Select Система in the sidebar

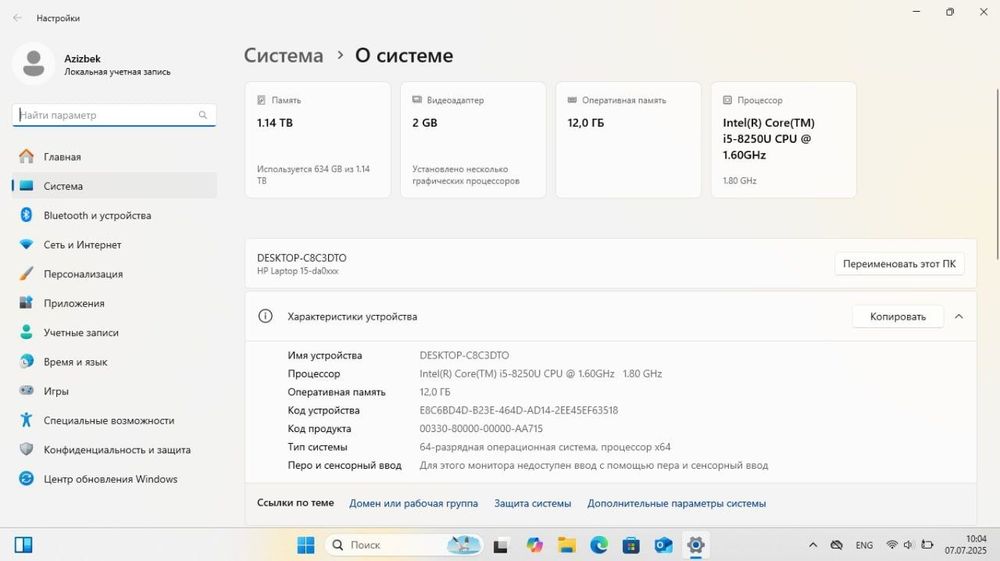114,186
